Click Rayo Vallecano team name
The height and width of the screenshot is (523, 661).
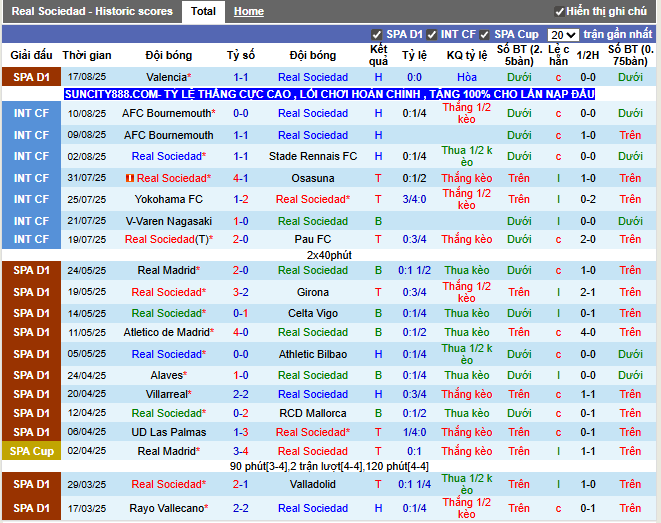(x=169, y=509)
